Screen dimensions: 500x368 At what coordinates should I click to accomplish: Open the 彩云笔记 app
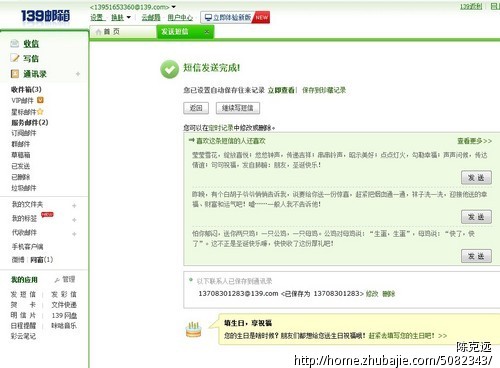click(x=23, y=336)
